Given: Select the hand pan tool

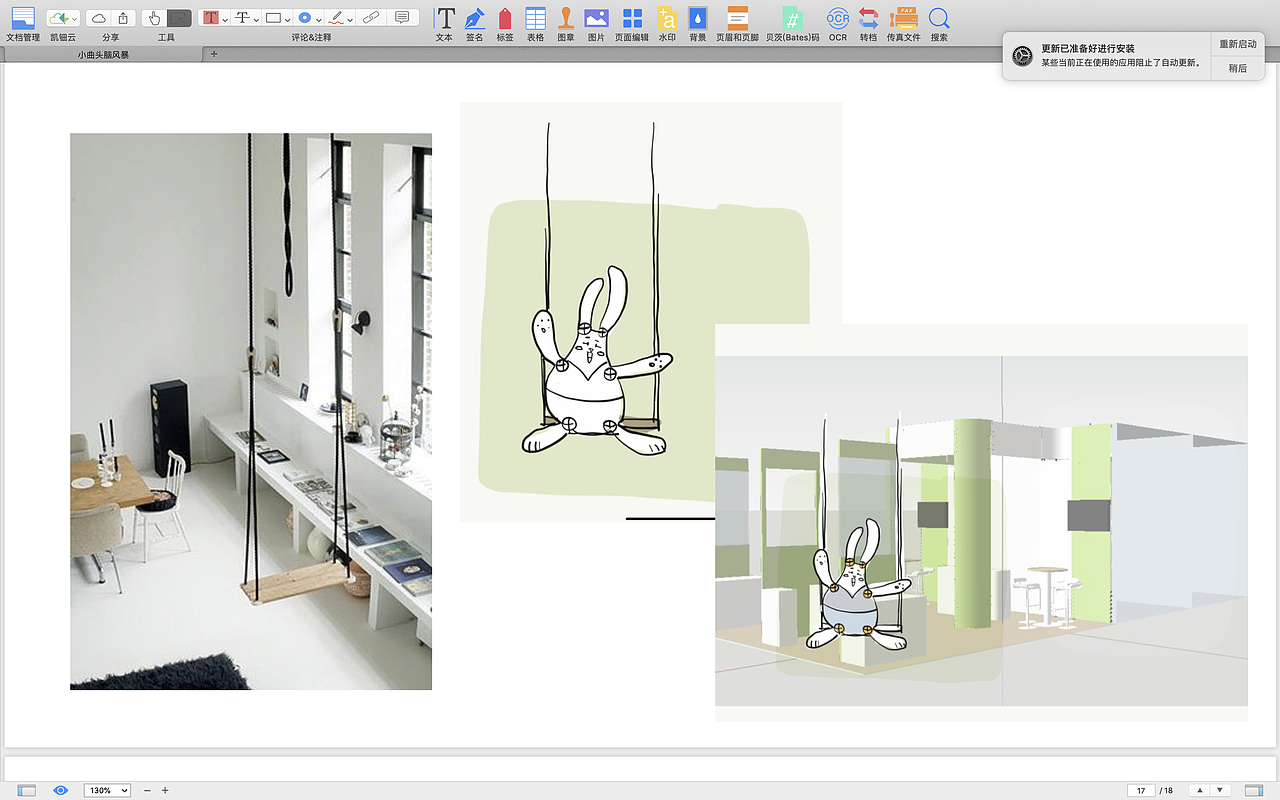Looking at the screenshot, I should pyautogui.click(x=154, y=18).
